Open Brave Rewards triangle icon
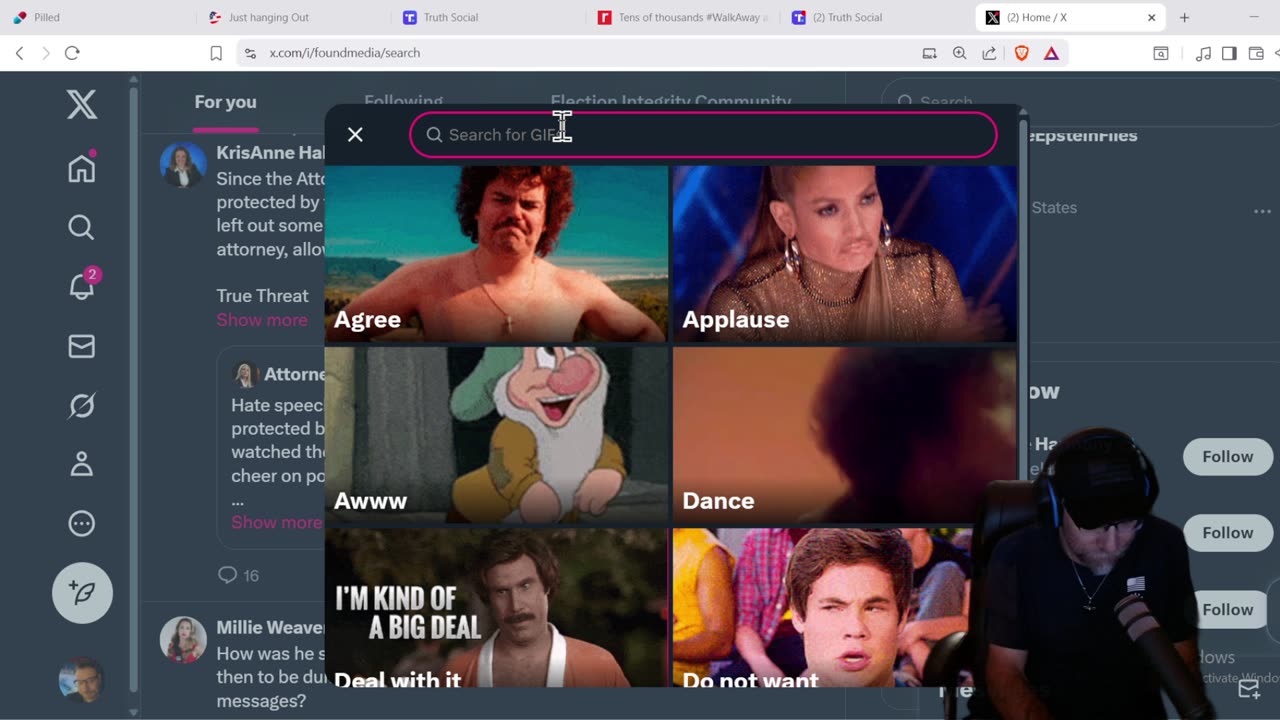The height and width of the screenshot is (720, 1280). tap(1051, 53)
